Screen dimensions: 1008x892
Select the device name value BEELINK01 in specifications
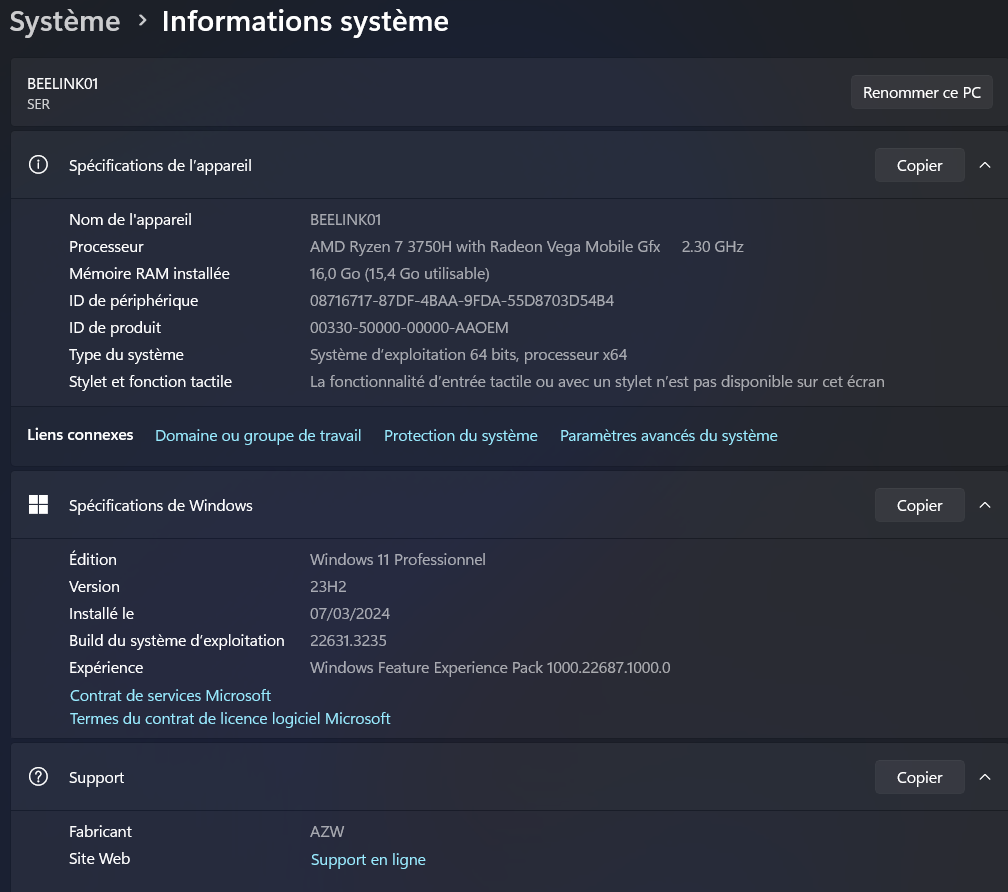pyautogui.click(x=345, y=220)
